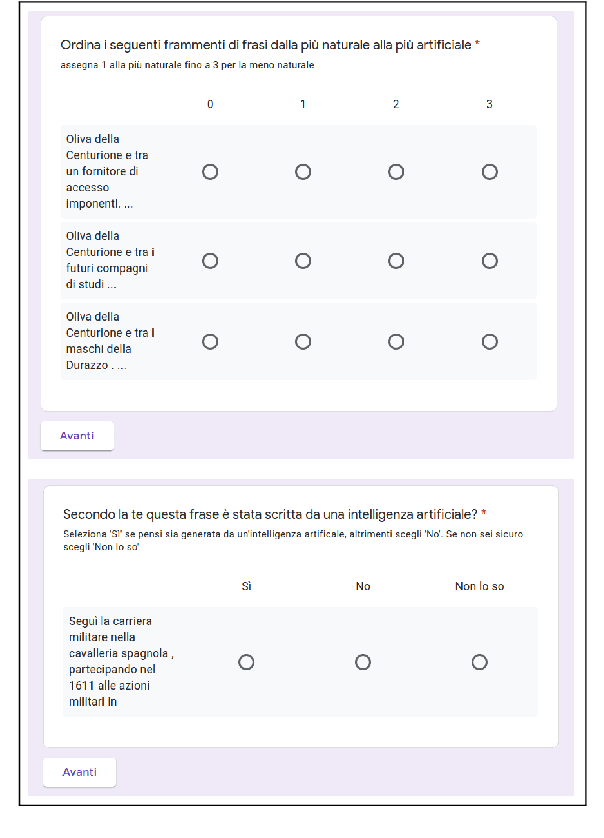
Task: Select rating 2 for the 'fornitore di accesso' sentence
Action: [396, 171]
